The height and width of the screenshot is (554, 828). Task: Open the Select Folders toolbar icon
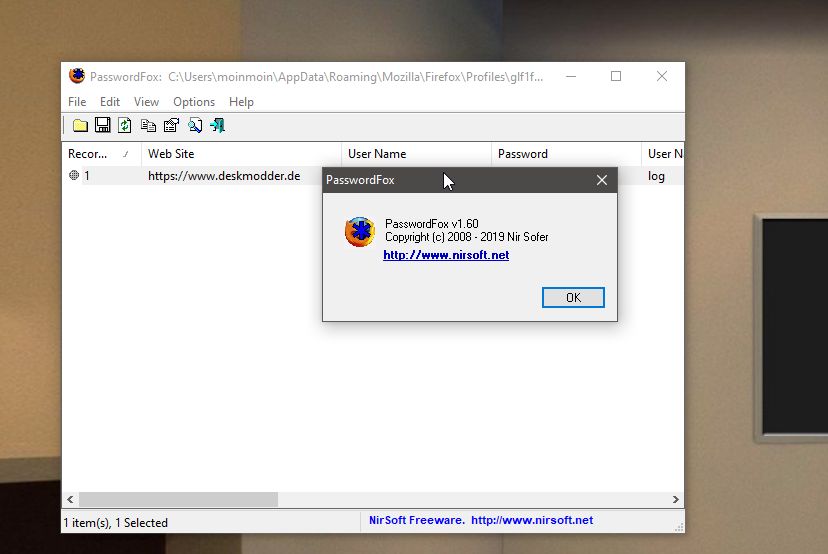pyautogui.click(x=80, y=125)
